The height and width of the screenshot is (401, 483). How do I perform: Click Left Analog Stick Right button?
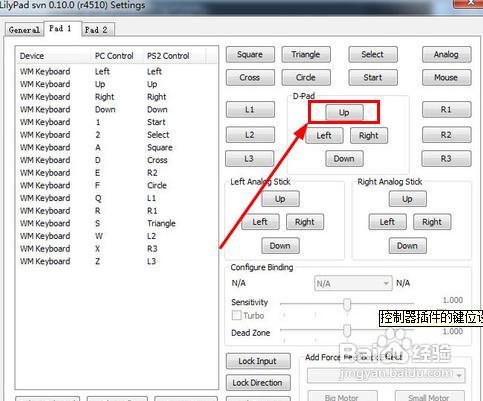(305, 222)
